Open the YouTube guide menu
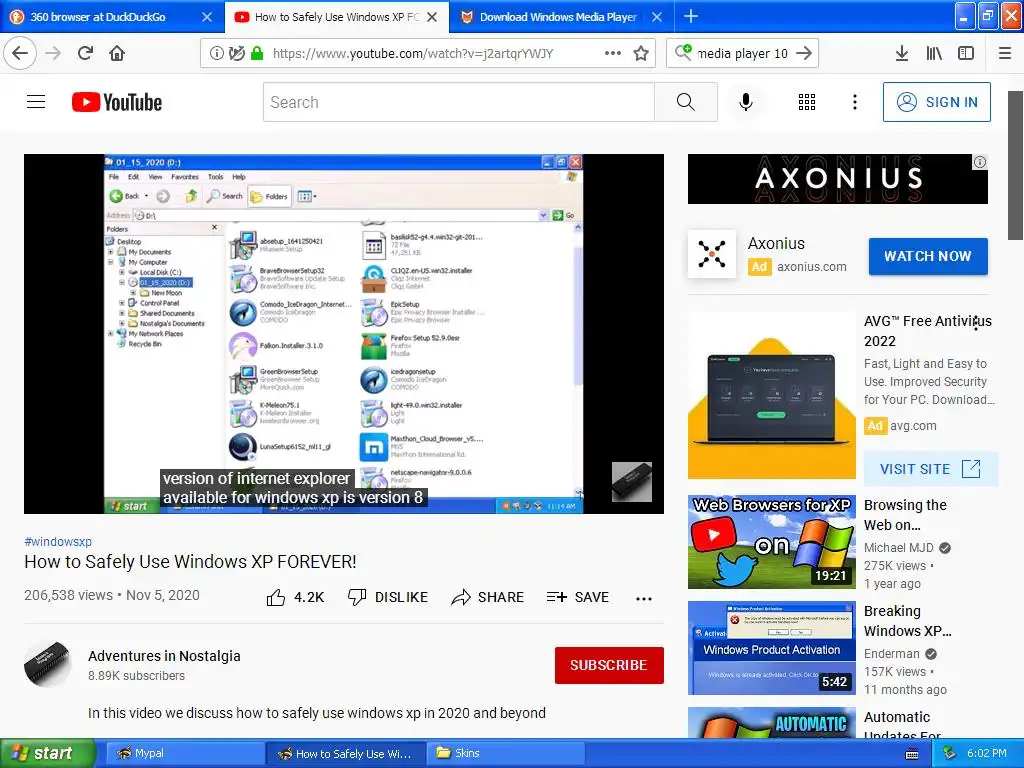 tap(36, 102)
